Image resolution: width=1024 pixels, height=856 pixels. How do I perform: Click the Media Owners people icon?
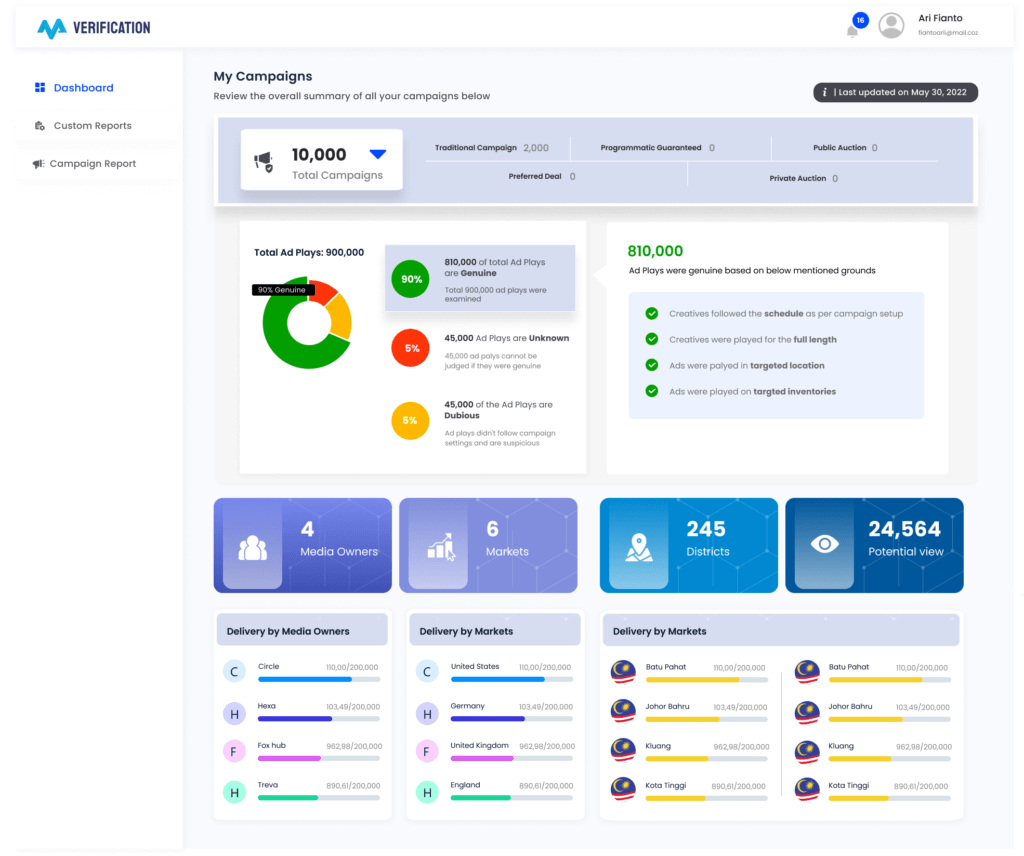tap(252, 547)
